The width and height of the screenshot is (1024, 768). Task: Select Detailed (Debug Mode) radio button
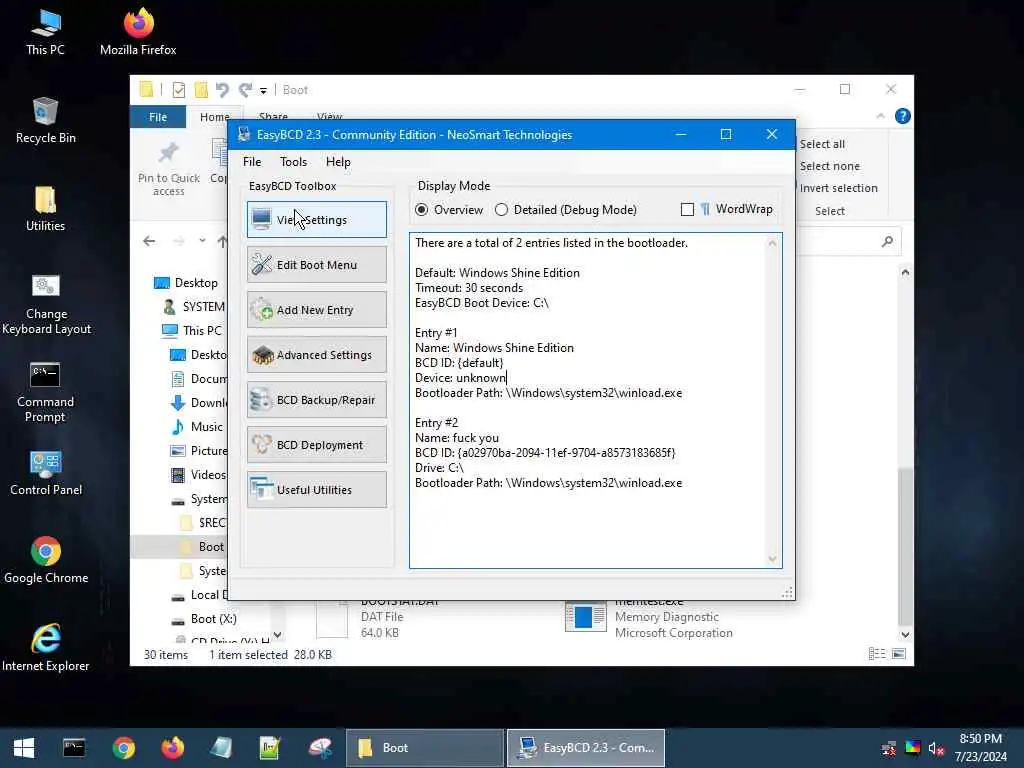tap(566, 210)
